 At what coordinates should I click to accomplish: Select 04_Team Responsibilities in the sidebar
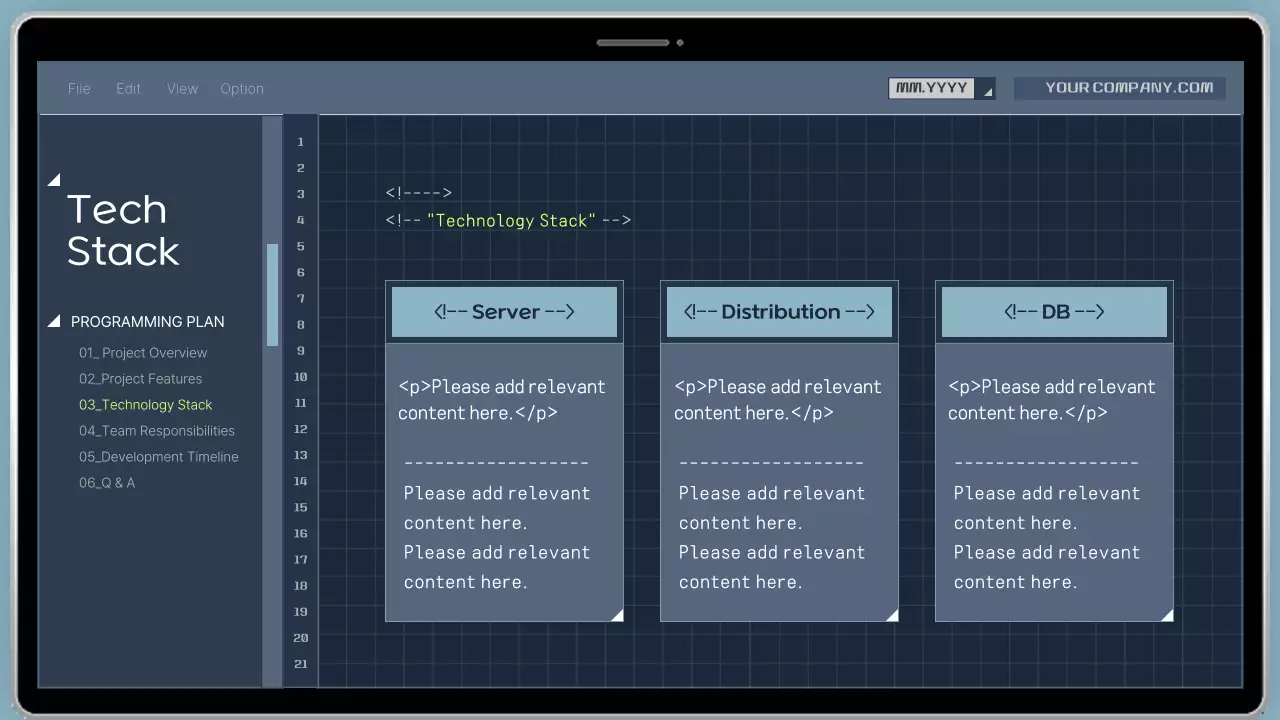pyautogui.click(x=158, y=431)
